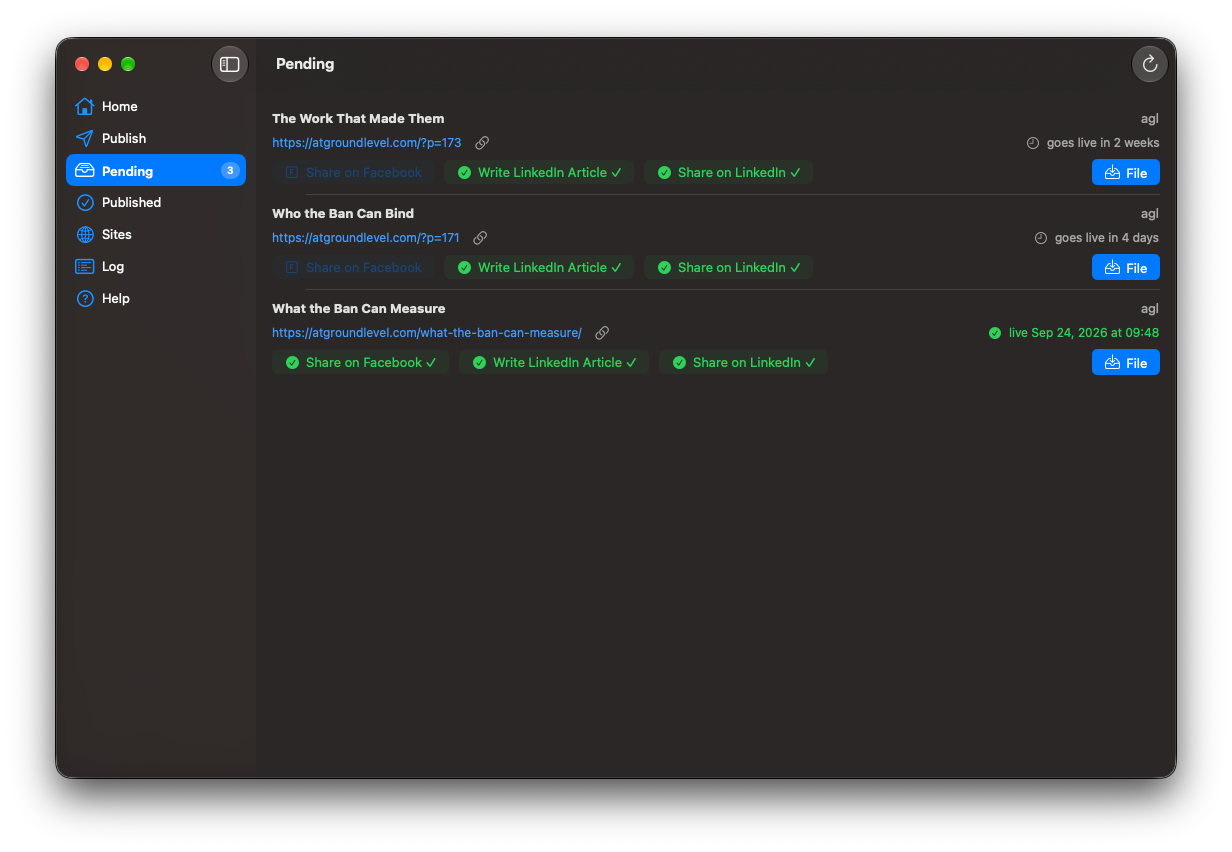Click the Pending count badge showing 3
The width and height of the screenshot is (1232, 852).
click(230, 170)
